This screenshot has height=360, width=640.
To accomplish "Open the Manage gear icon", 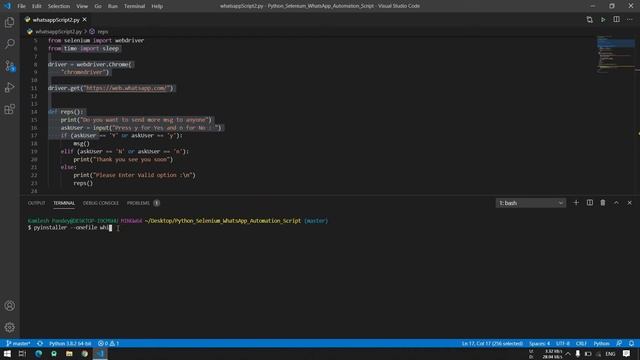I will tap(9, 327).
